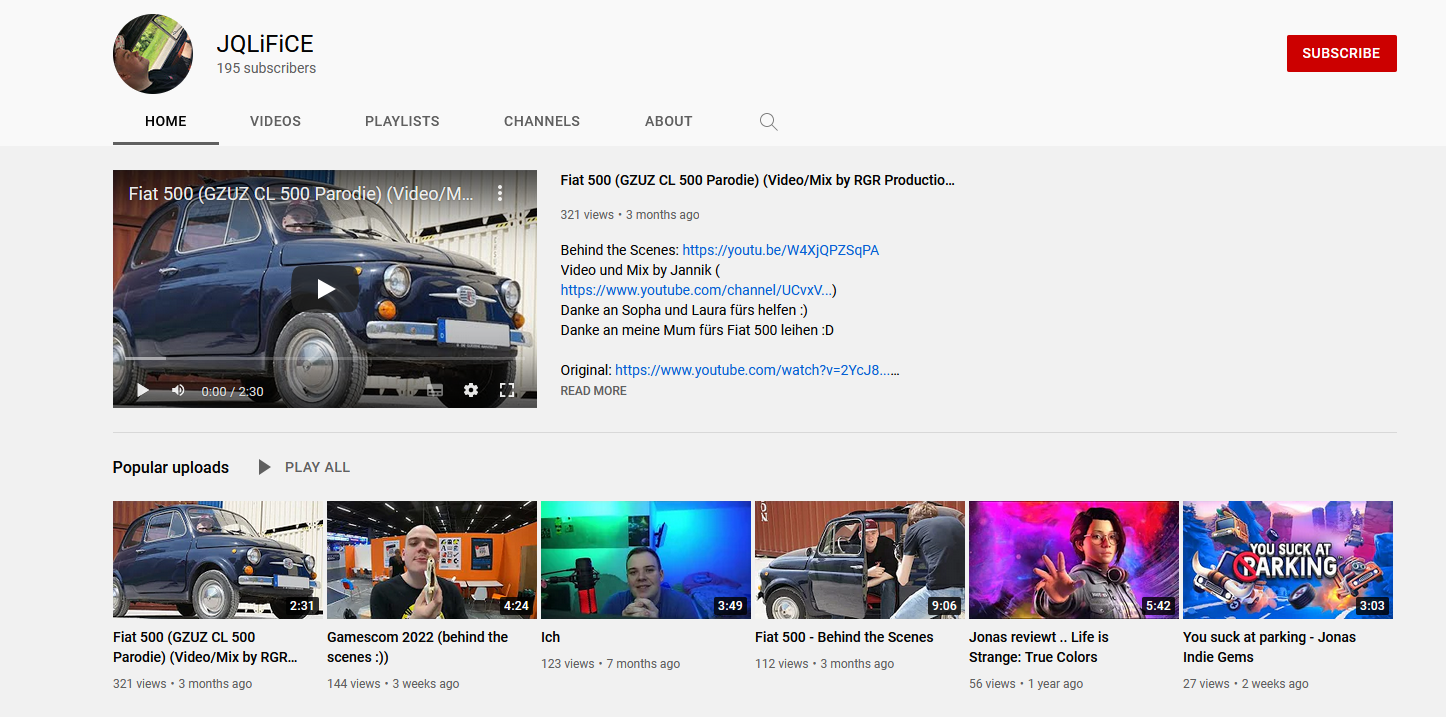
Task: Open the Videos tab
Action: click(x=275, y=121)
